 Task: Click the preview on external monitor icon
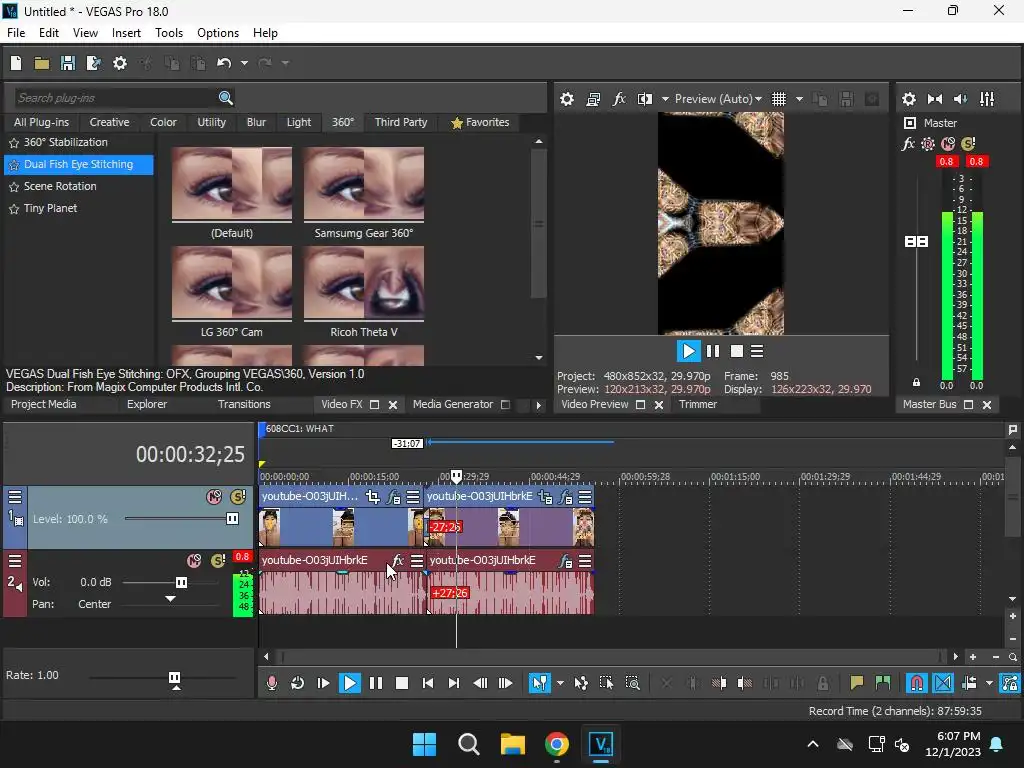coord(593,99)
